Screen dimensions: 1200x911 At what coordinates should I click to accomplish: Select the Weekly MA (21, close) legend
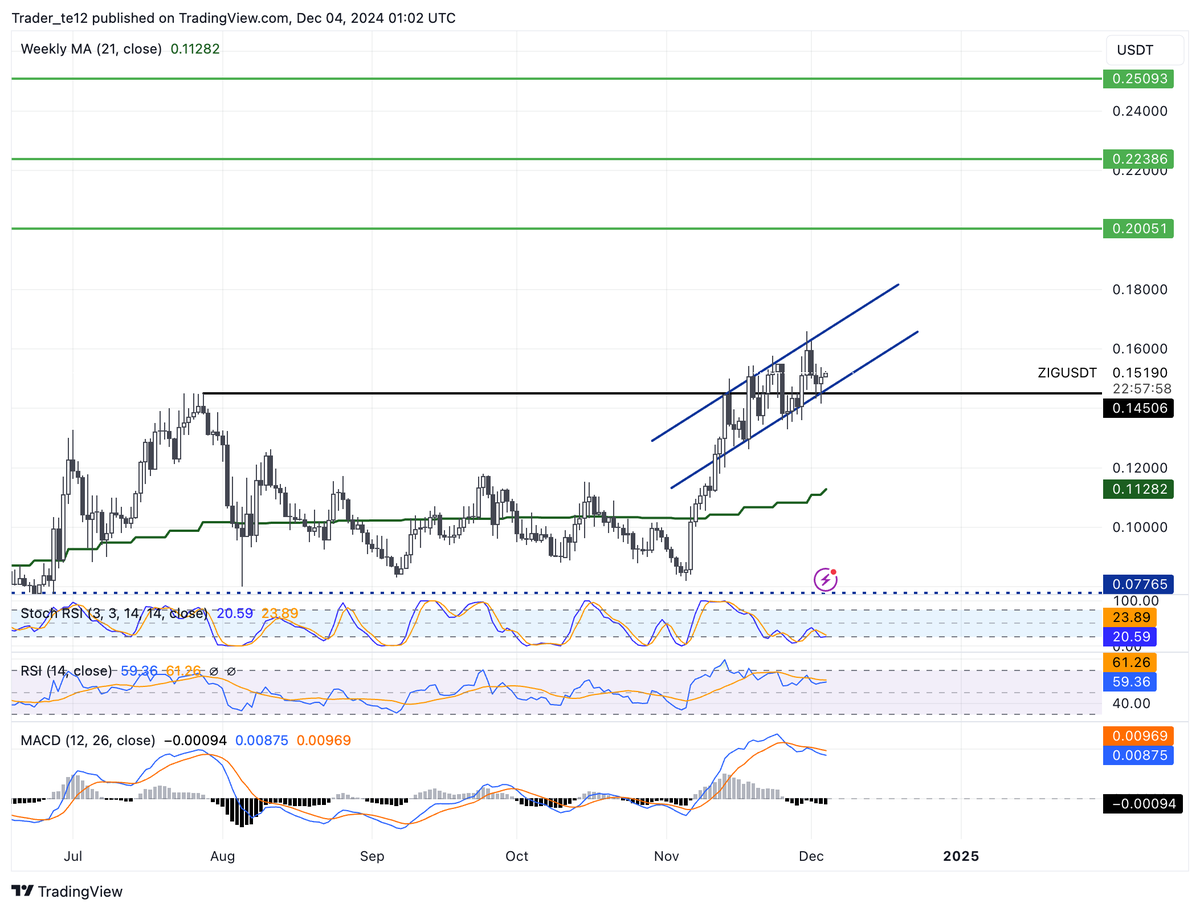coord(91,48)
